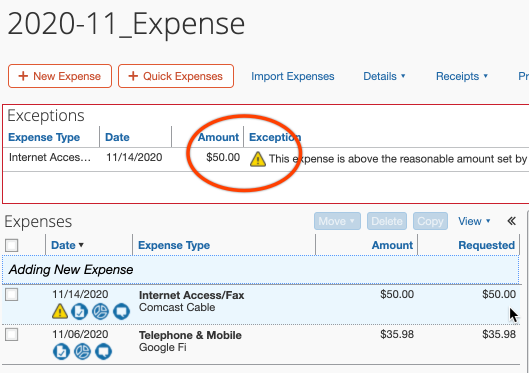Collapse the Expenses panel with double chevron
Viewport: 529px width, 373px height.
coord(511,221)
